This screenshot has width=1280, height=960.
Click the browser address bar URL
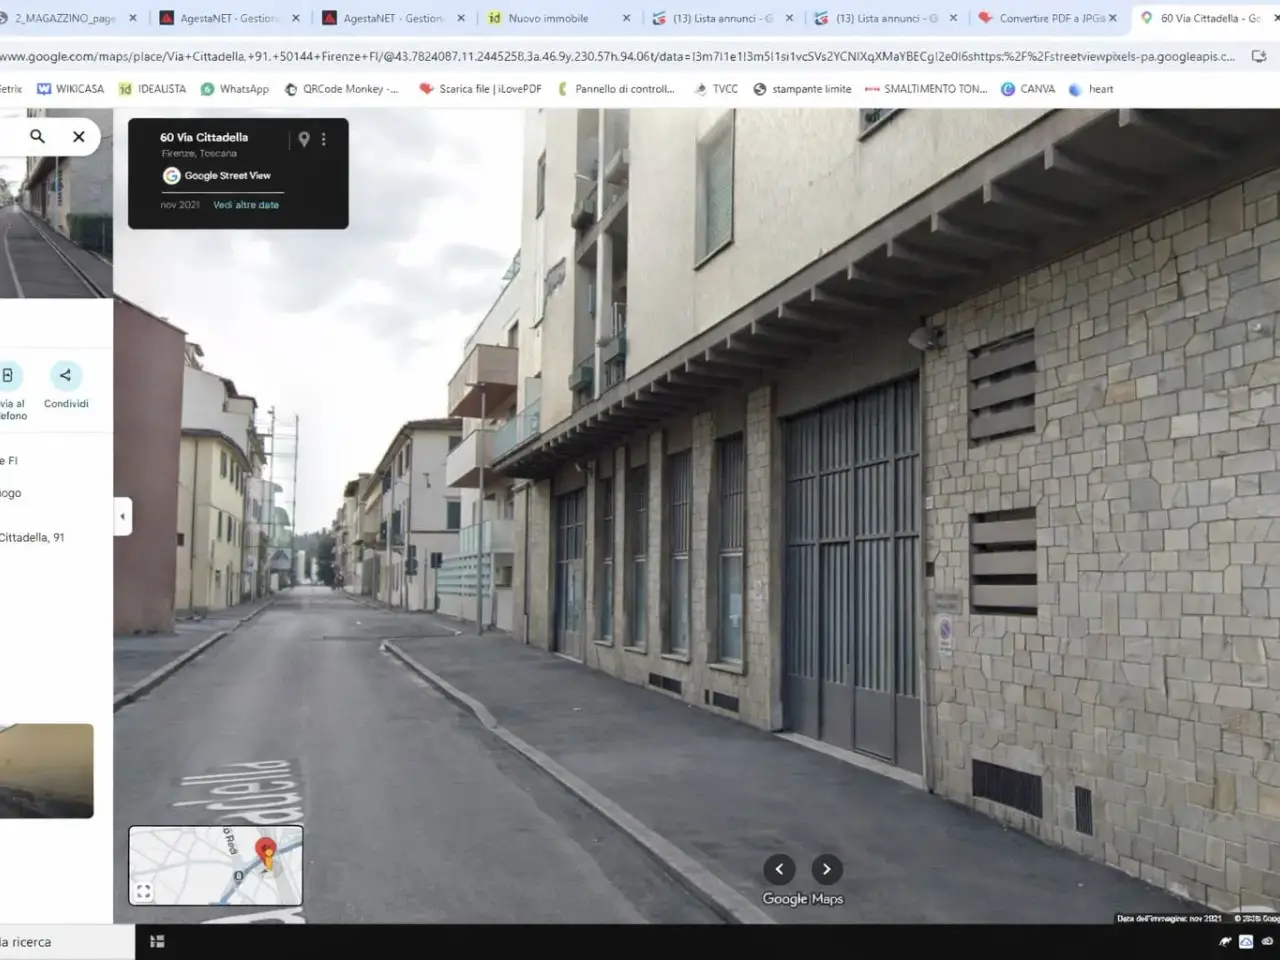click(617, 57)
